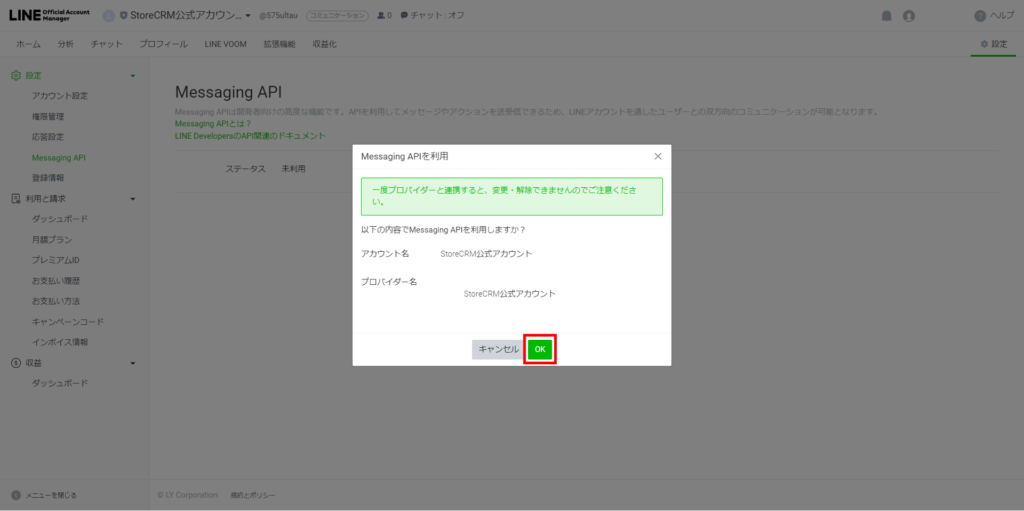Go to the 分析 tab
This screenshot has height=511, width=1024.
65,44
